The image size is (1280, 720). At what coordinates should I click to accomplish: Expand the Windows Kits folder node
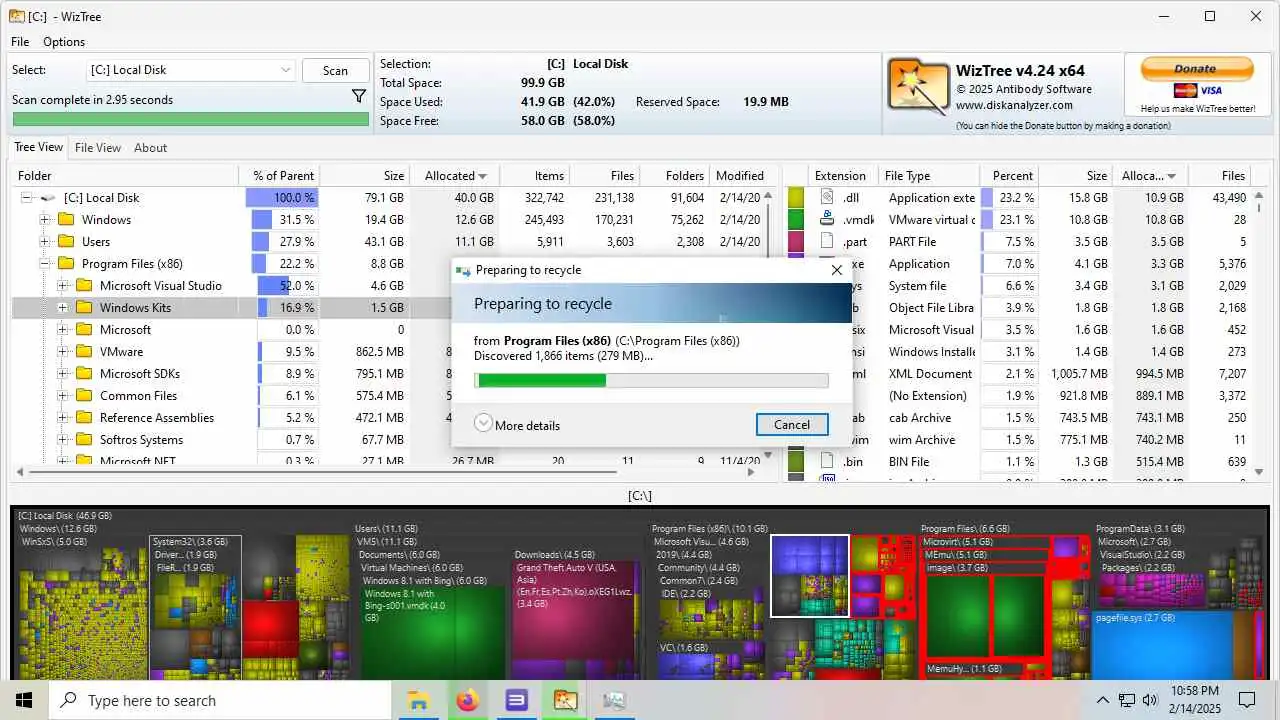click(63, 308)
